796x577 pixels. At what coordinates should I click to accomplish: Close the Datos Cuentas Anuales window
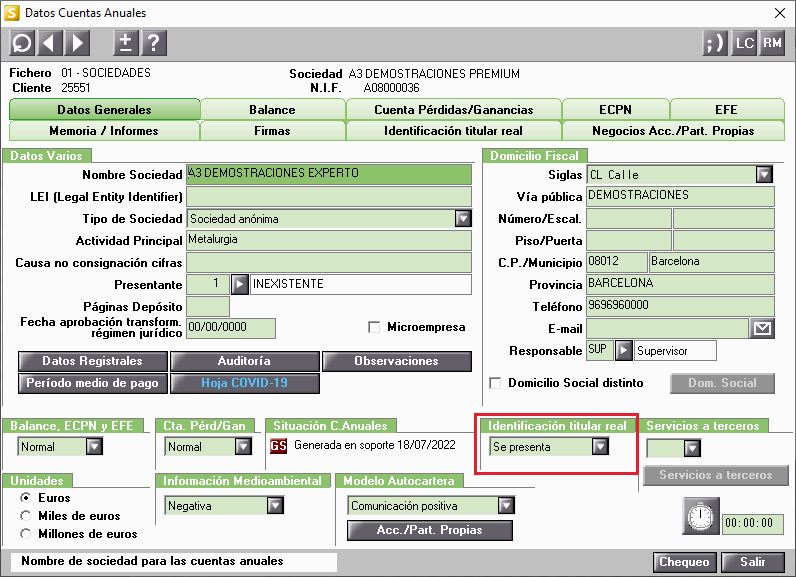pyautogui.click(x=780, y=13)
